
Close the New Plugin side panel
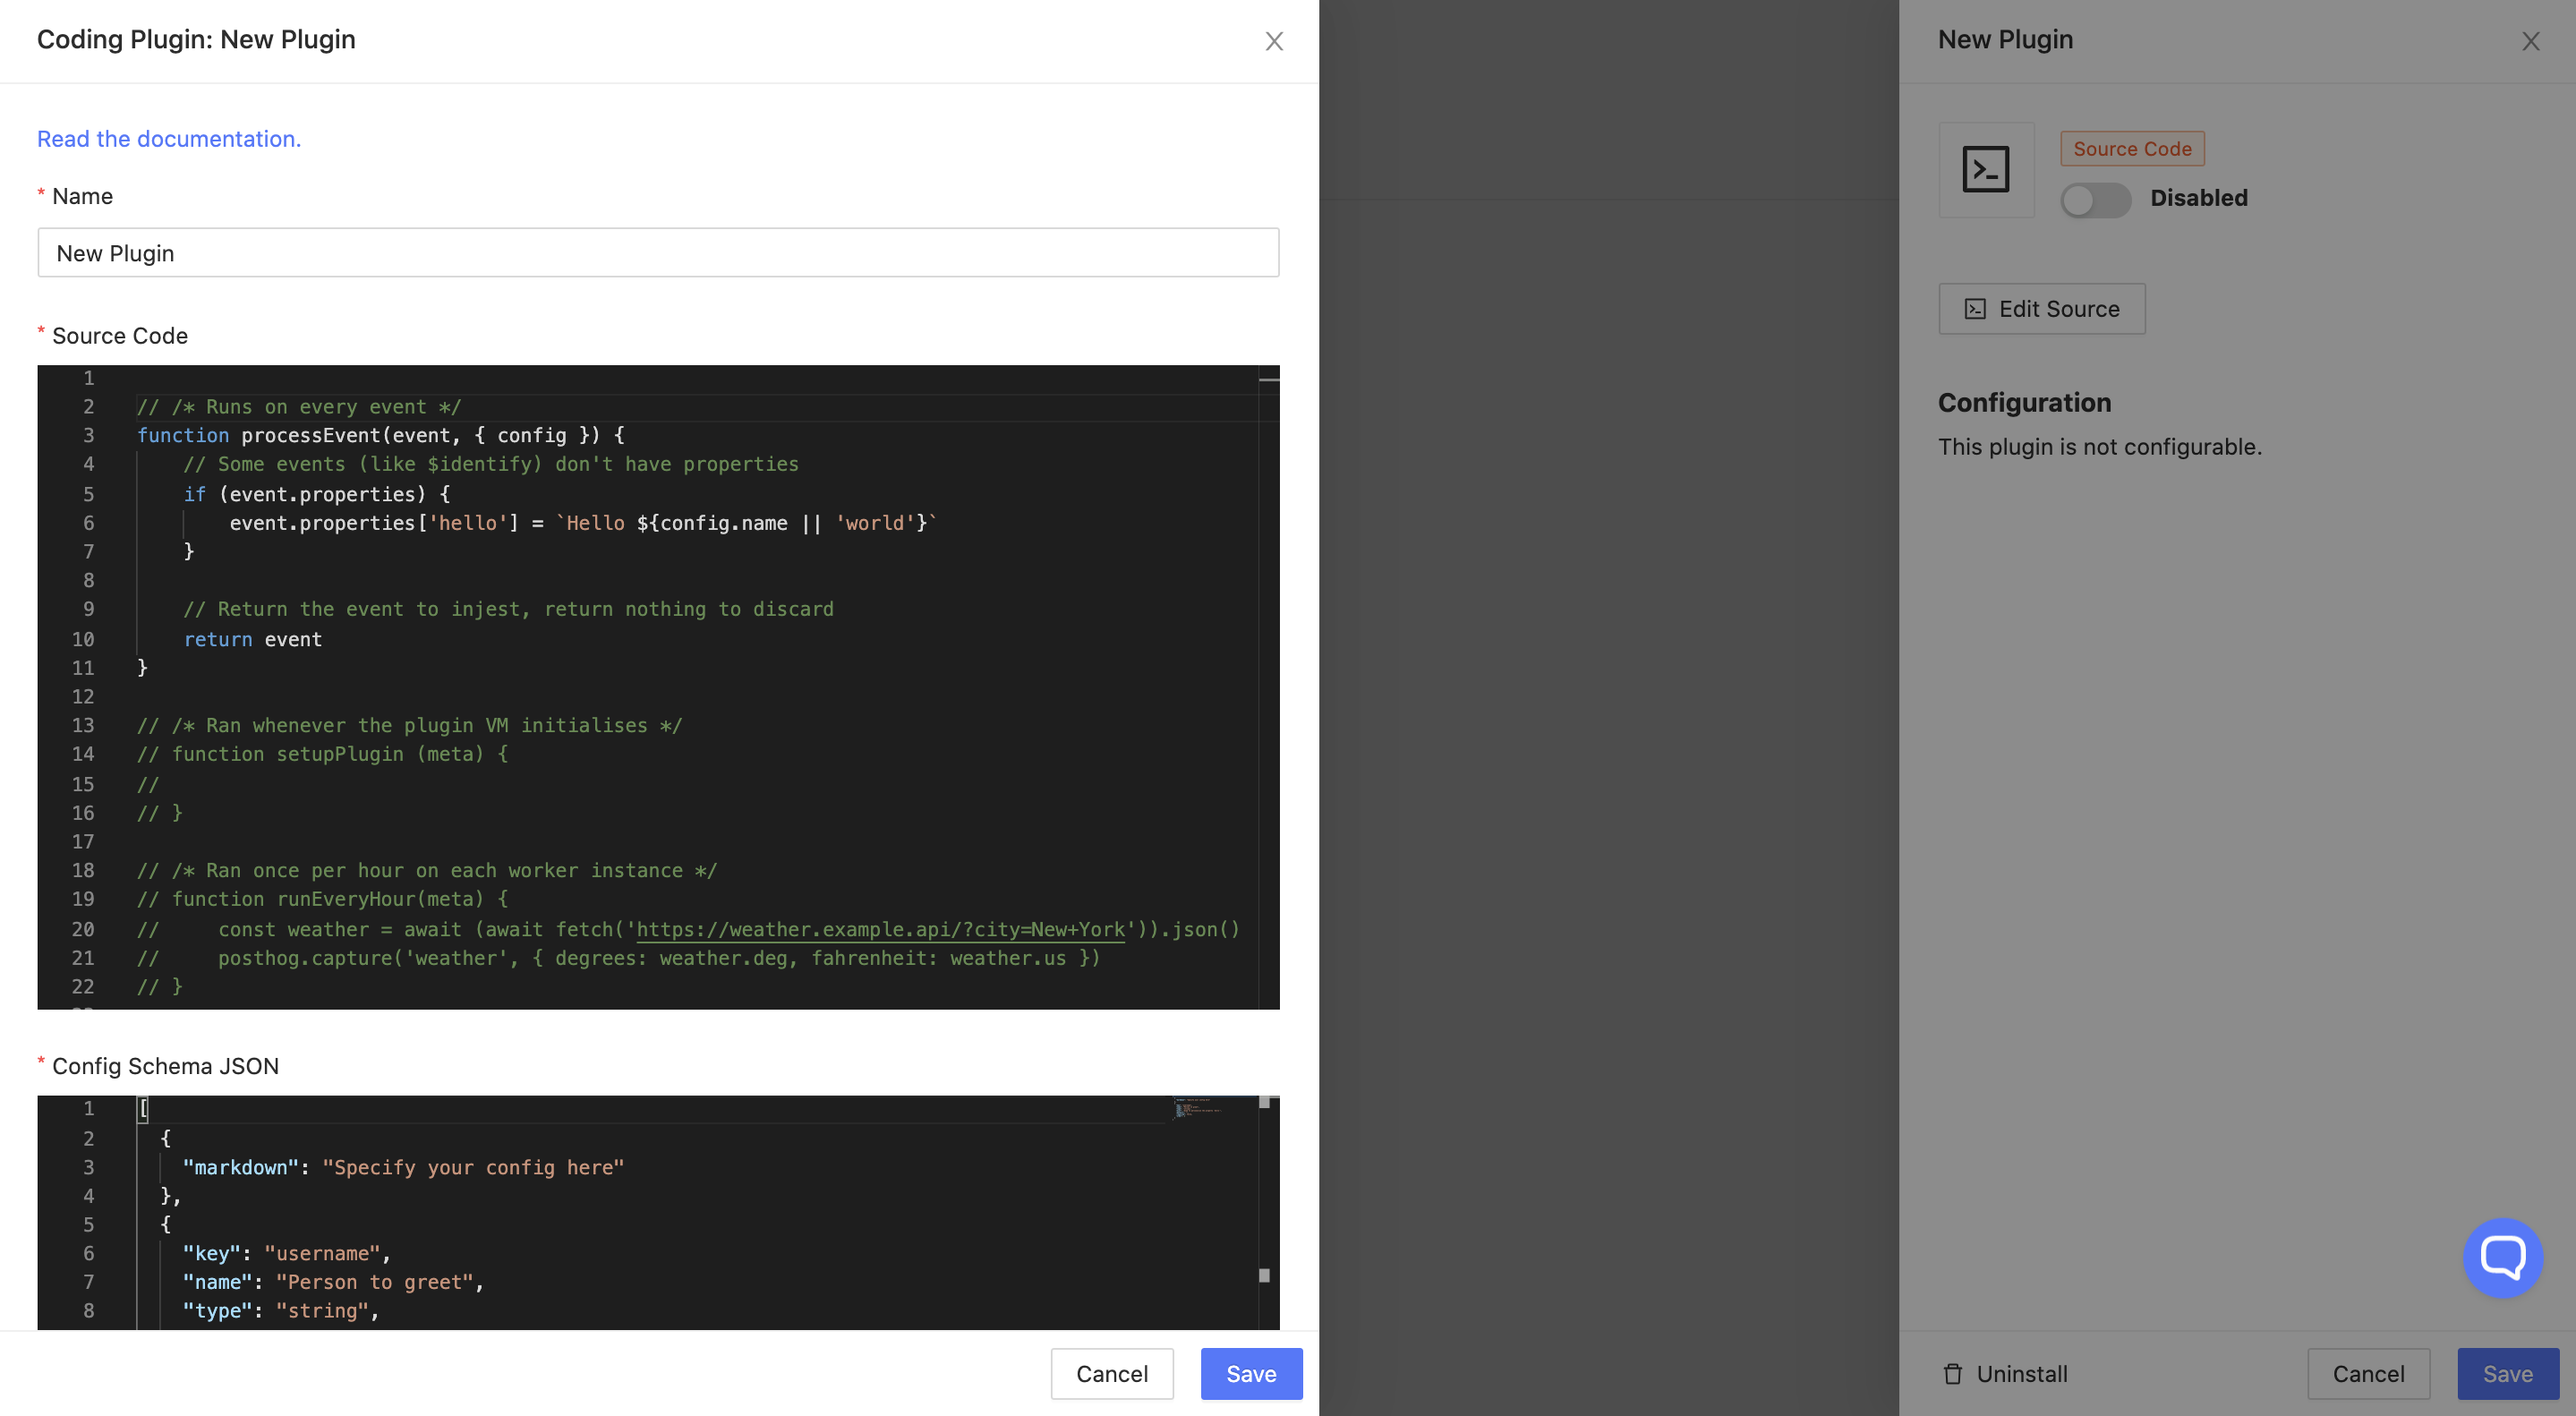pyautogui.click(x=2531, y=41)
